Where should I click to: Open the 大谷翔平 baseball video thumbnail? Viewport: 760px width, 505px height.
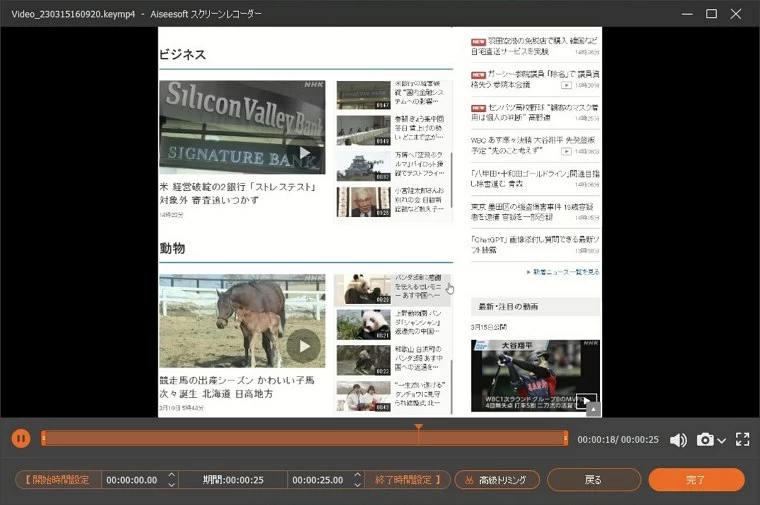536,376
